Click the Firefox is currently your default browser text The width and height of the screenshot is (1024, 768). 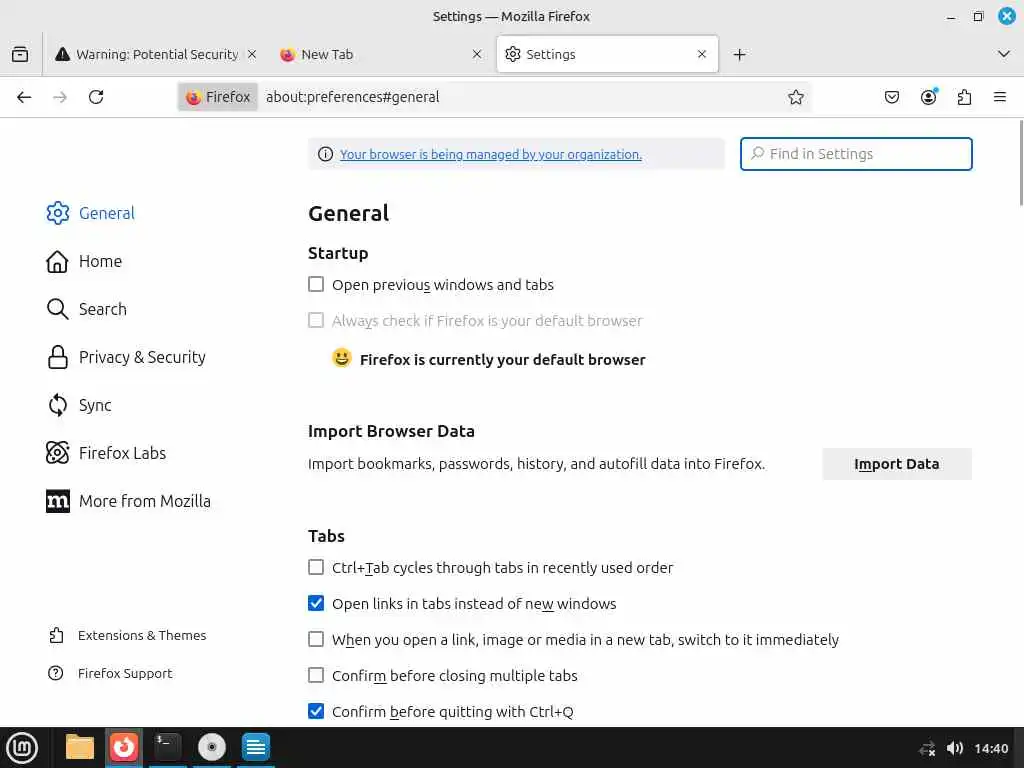click(502, 360)
